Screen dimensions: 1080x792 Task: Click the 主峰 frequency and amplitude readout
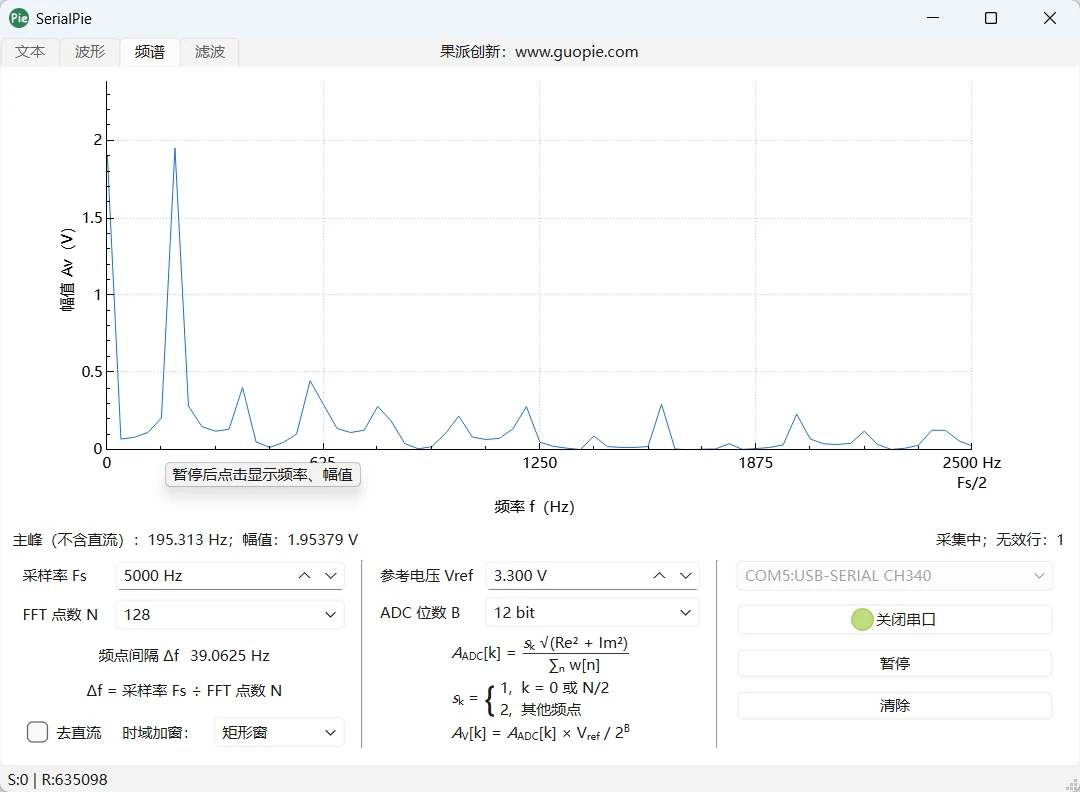(185, 540)
